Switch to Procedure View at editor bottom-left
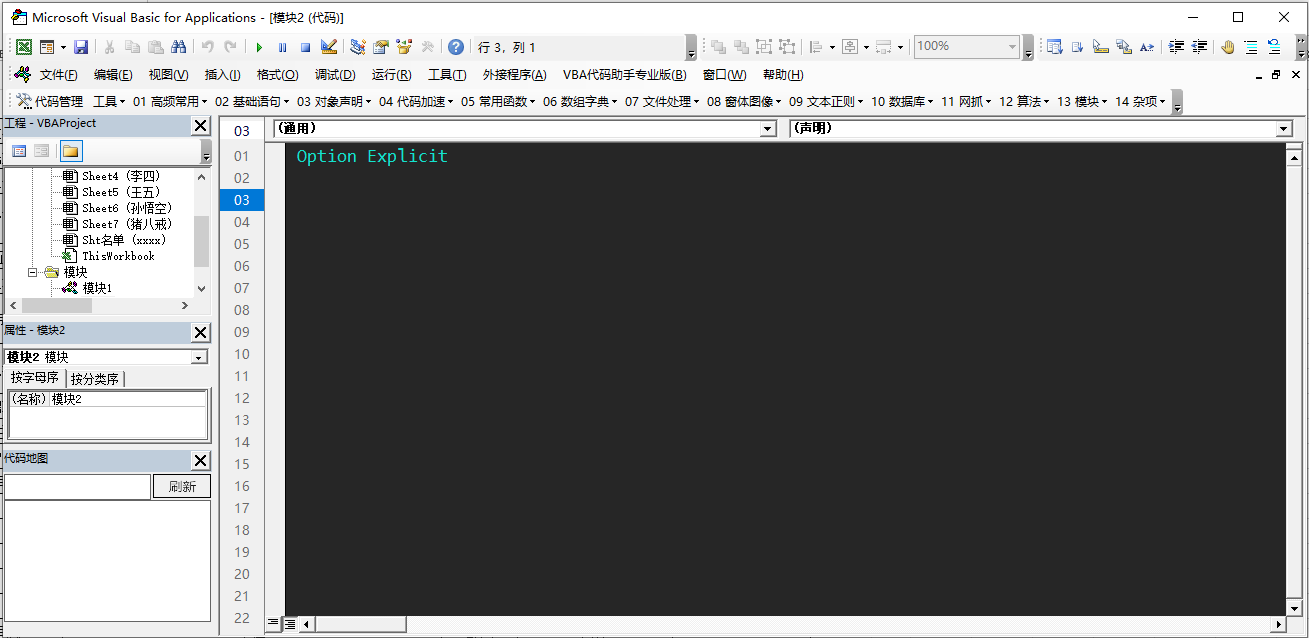 click(x=273, y=623)
